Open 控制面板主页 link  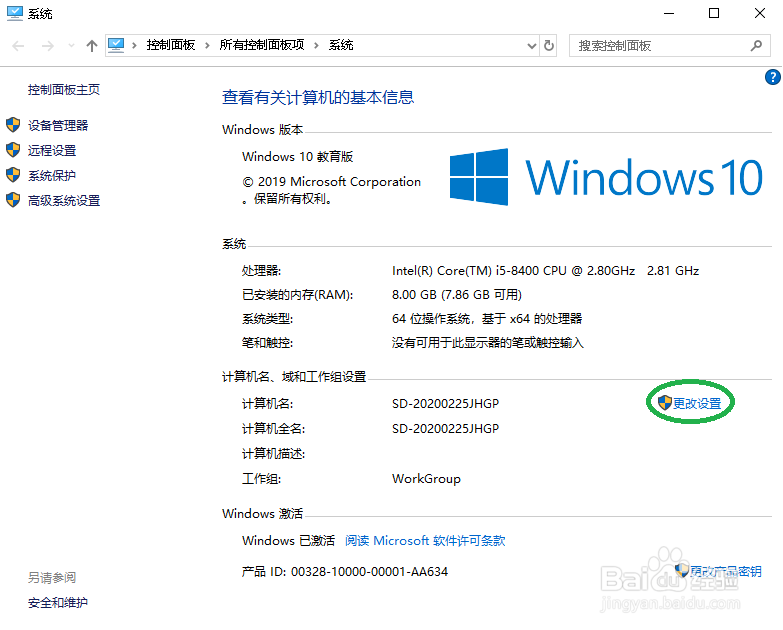click(63, 89)
